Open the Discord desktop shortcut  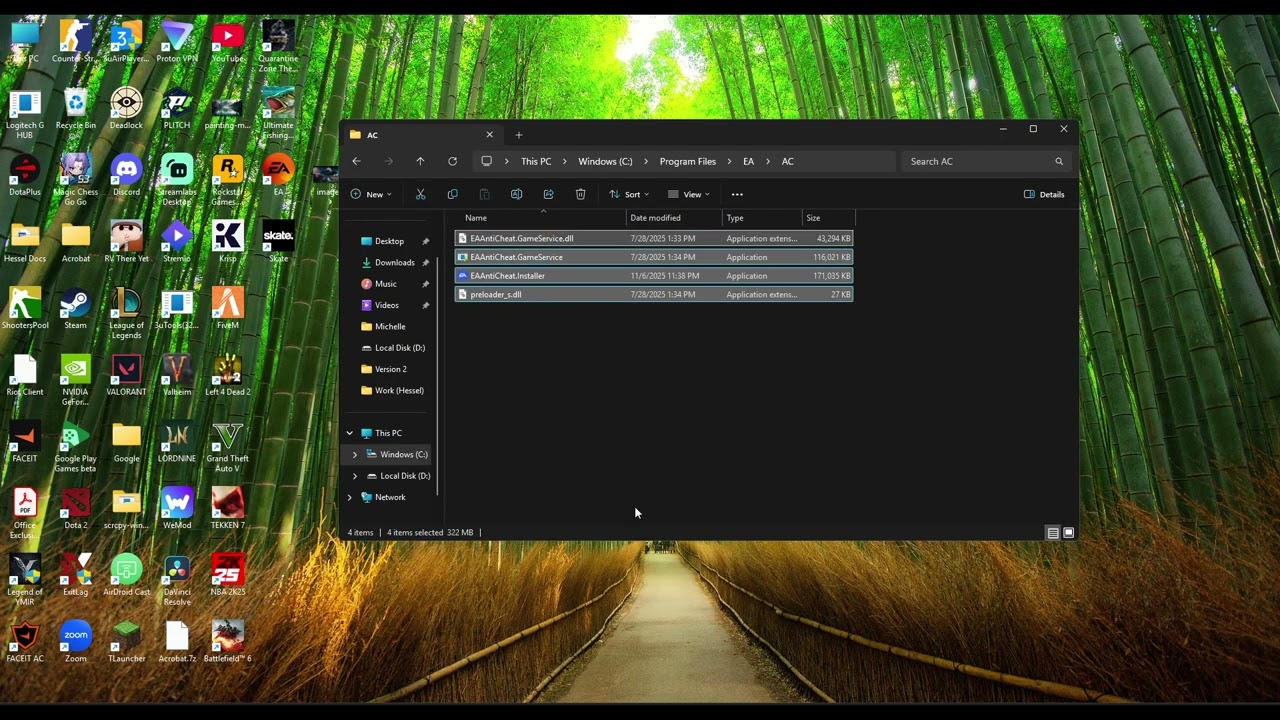click(126, 176)
